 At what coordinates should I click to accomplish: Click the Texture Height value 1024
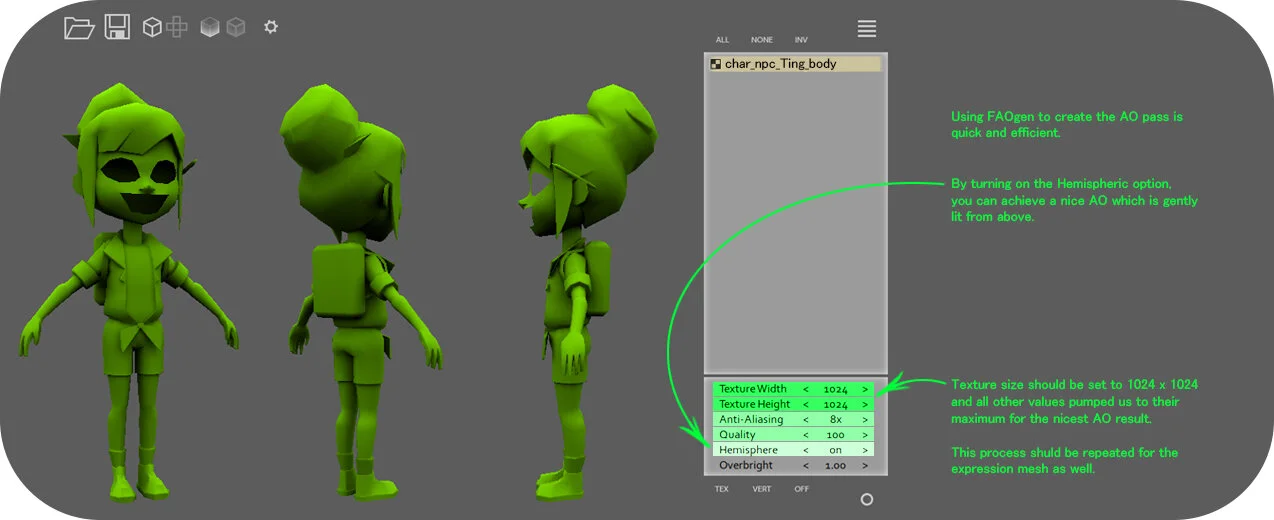pyautogui.click(x=836, y=404)
